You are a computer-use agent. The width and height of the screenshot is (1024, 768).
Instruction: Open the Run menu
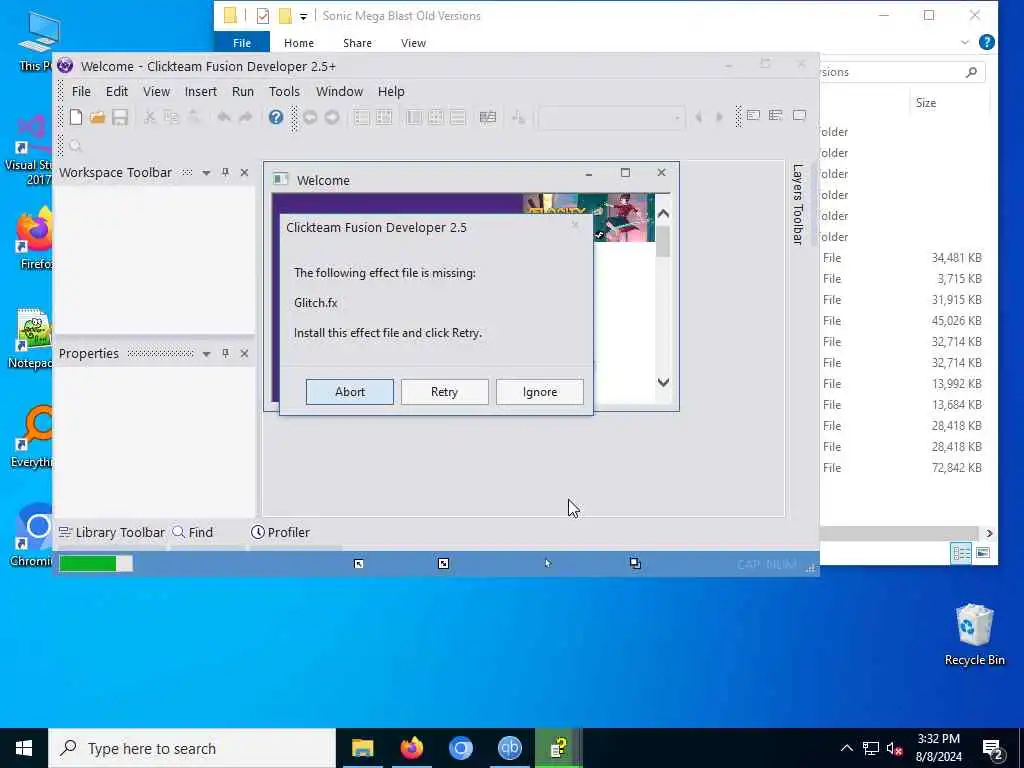pos(242,91)
